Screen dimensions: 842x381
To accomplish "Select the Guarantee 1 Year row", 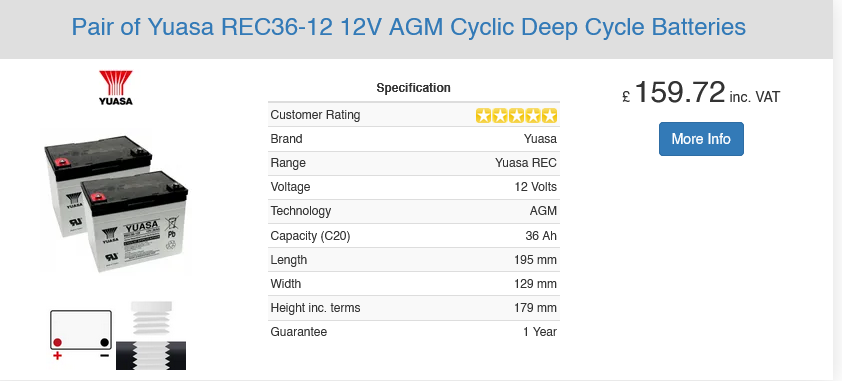I will point(413,332).
